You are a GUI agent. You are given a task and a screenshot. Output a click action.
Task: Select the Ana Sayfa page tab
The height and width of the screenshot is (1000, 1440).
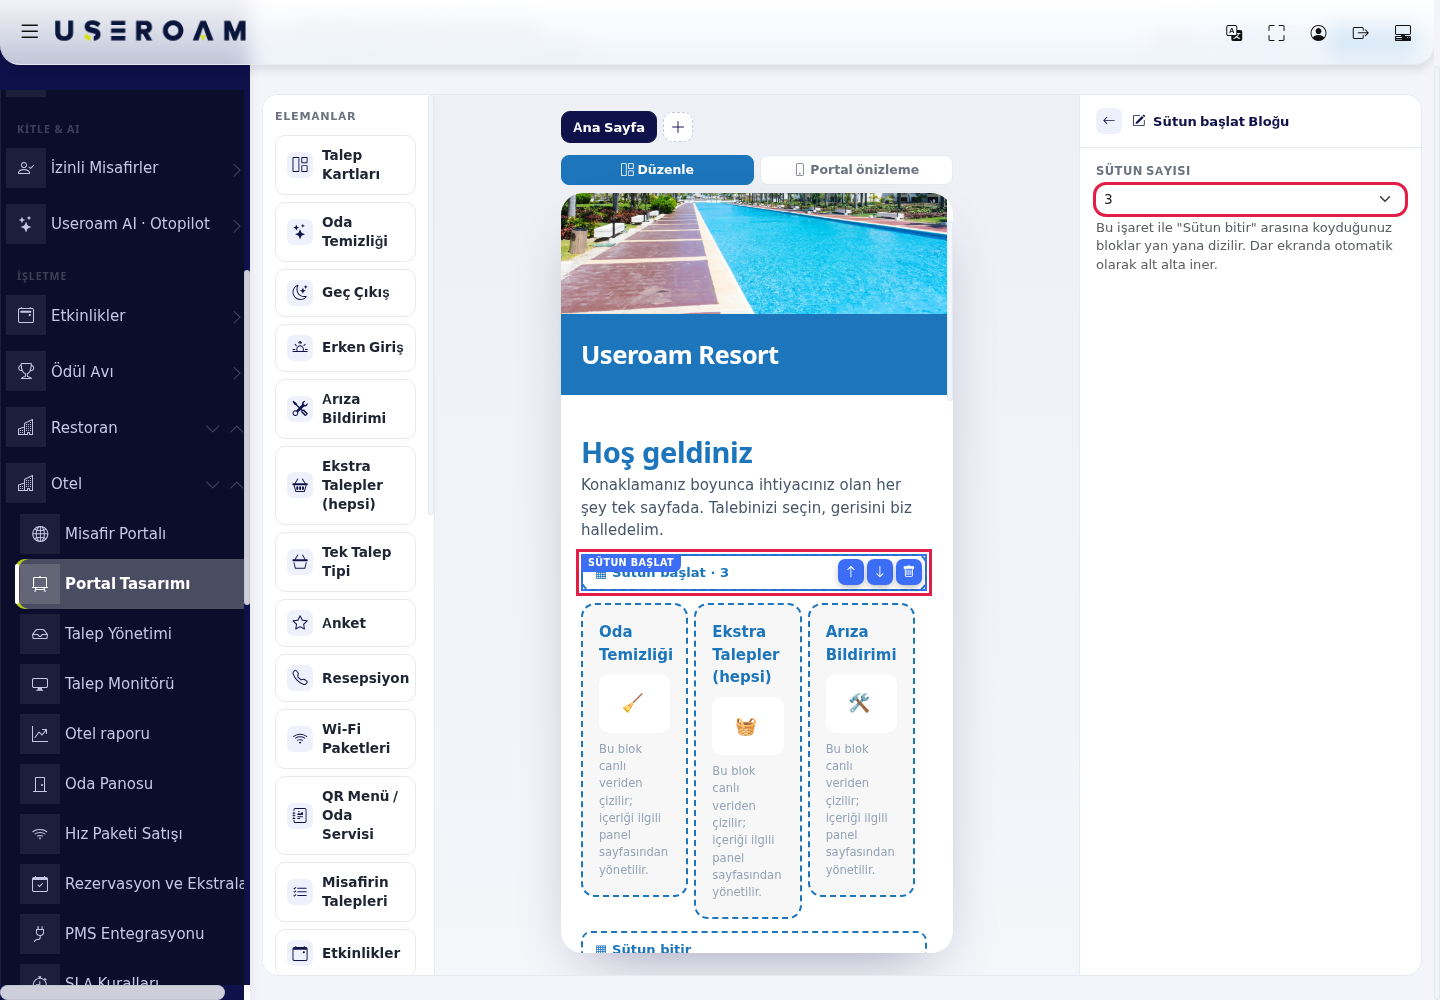[609, 127]
